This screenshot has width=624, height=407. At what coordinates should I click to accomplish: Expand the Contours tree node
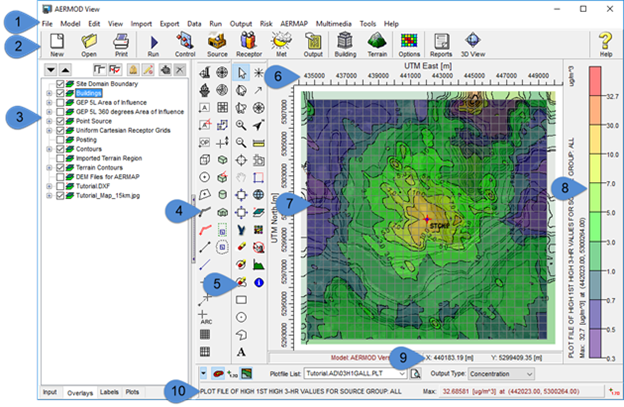pyautogui.click(x=49, y=149)
